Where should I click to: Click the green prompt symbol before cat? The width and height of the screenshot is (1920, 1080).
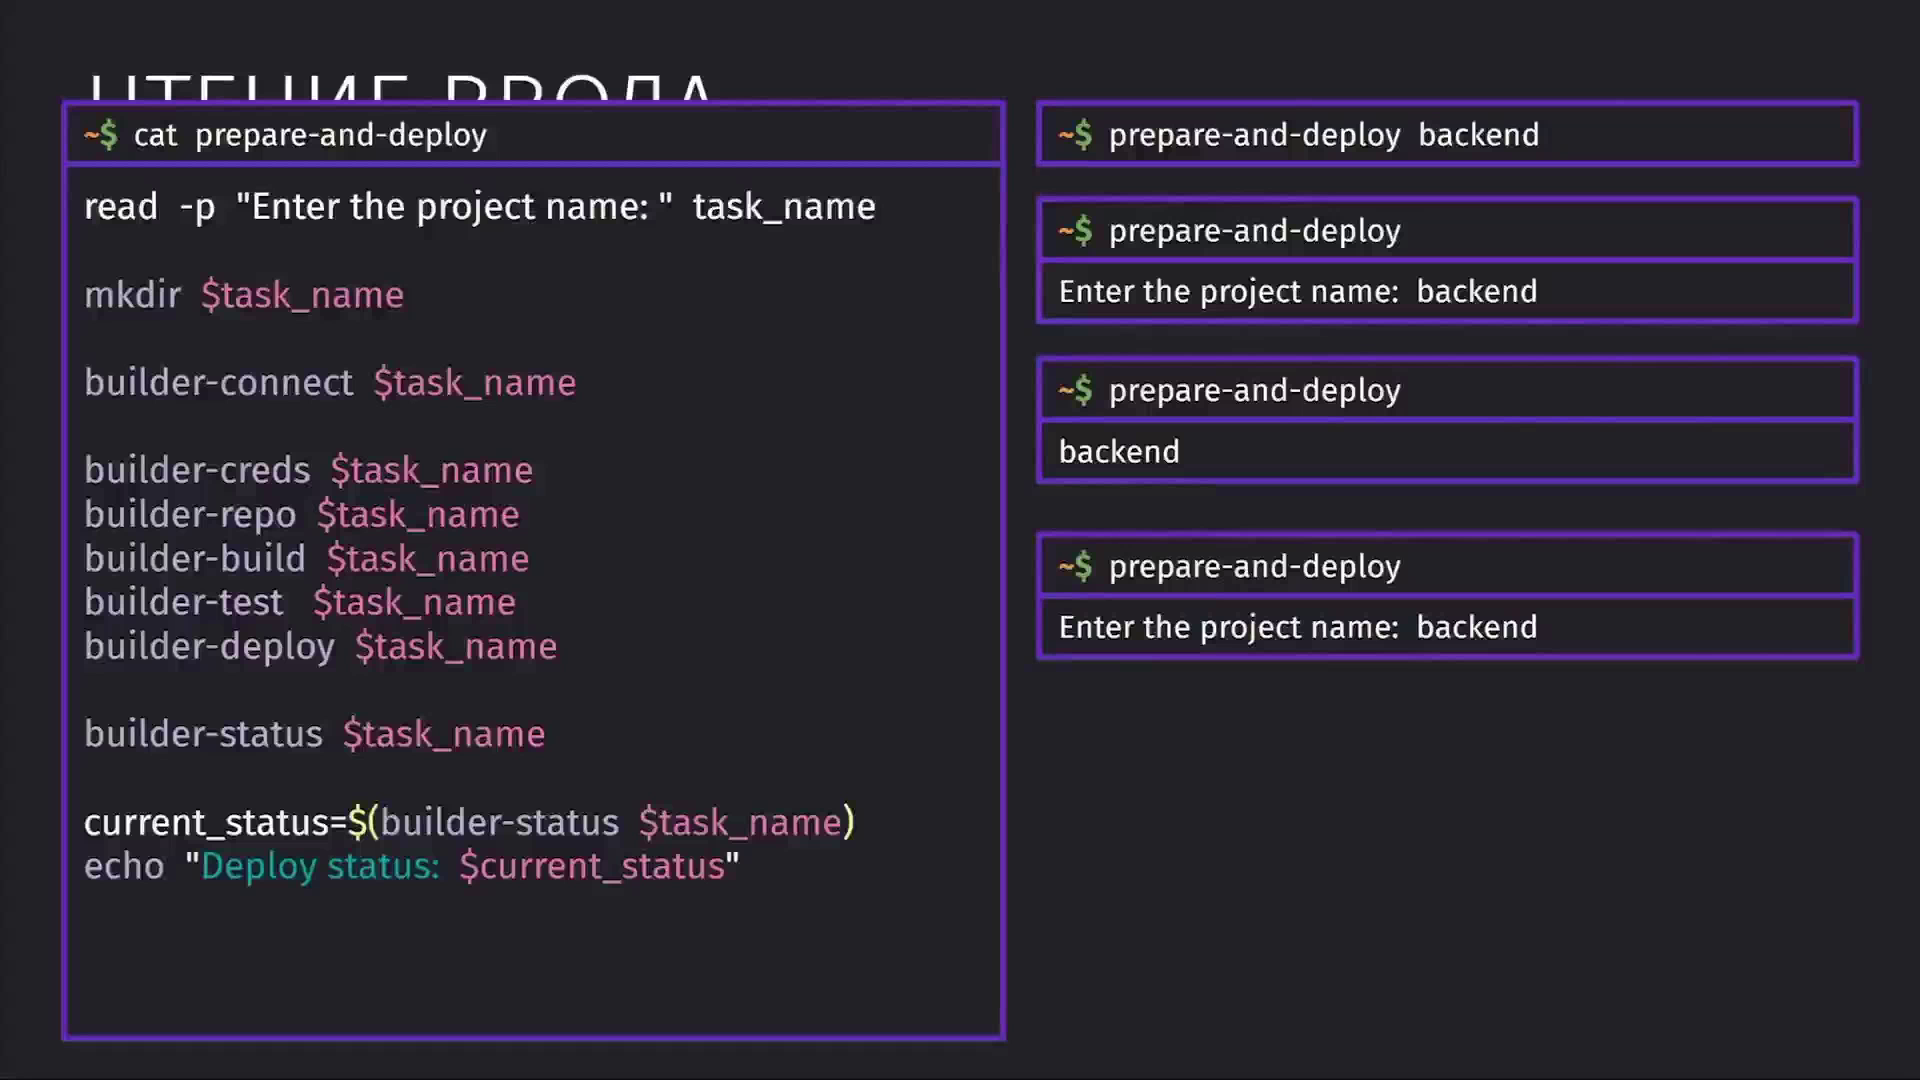[x=101, y=134]
